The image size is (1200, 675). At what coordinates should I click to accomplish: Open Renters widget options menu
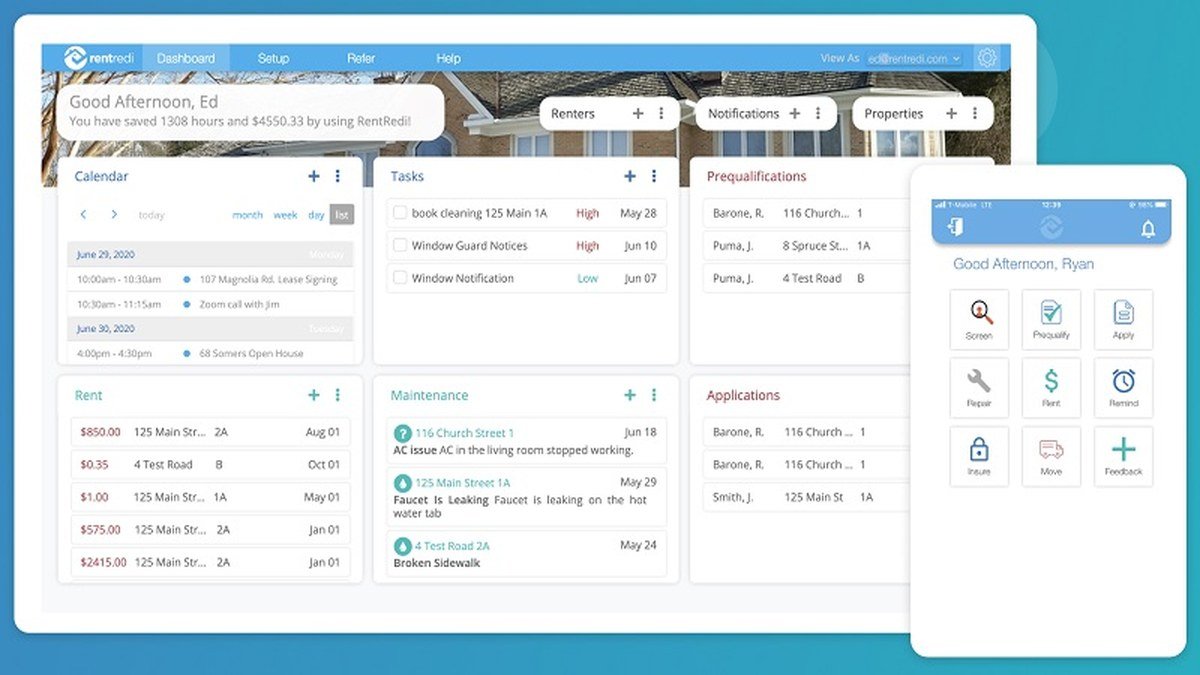click(x=661, y=114)
